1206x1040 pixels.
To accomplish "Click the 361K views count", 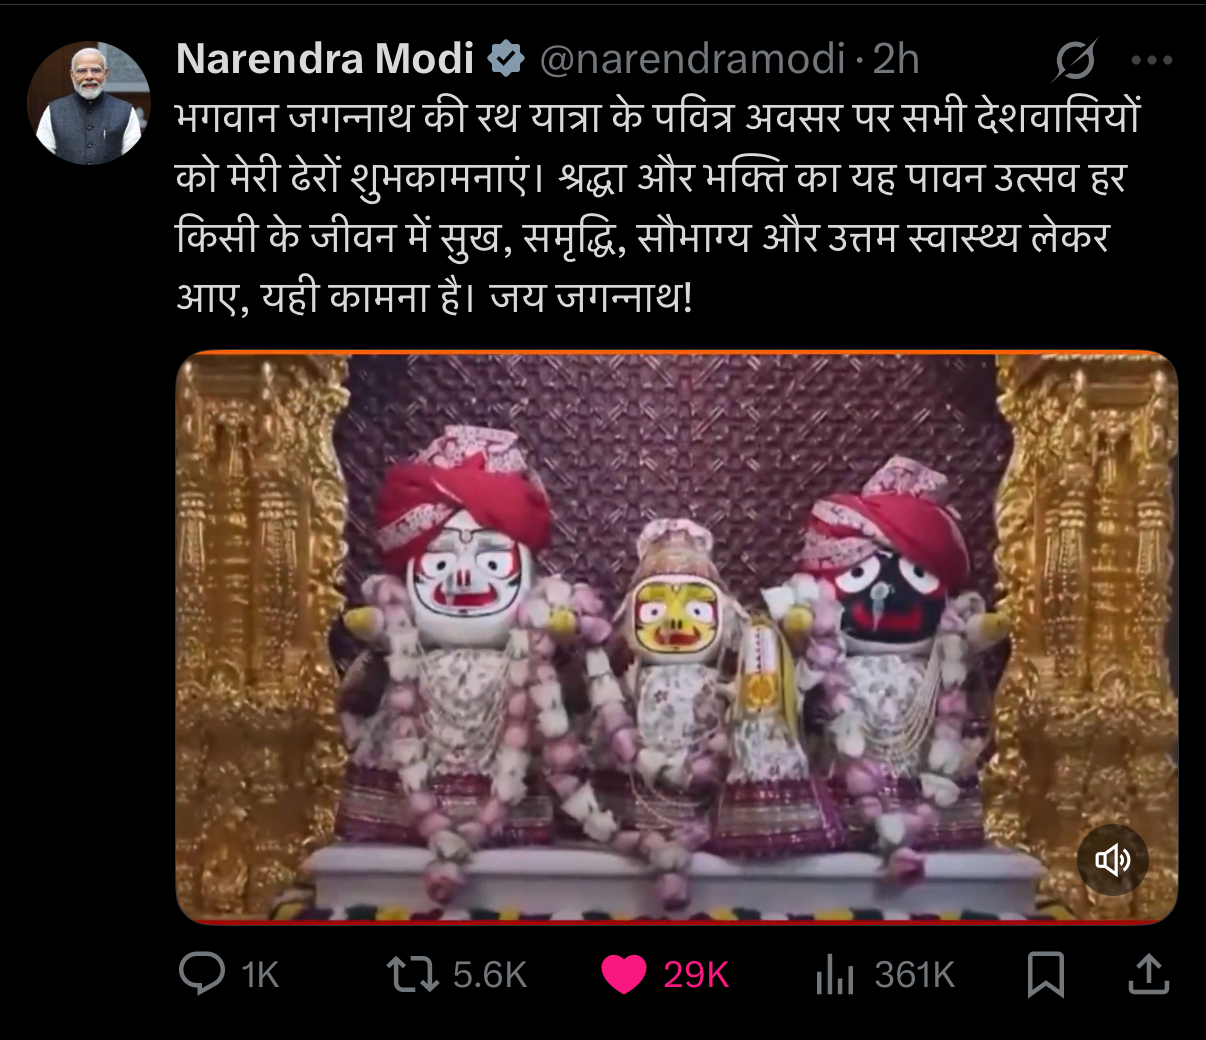I will pyautogui.click(x=914, y=975).
